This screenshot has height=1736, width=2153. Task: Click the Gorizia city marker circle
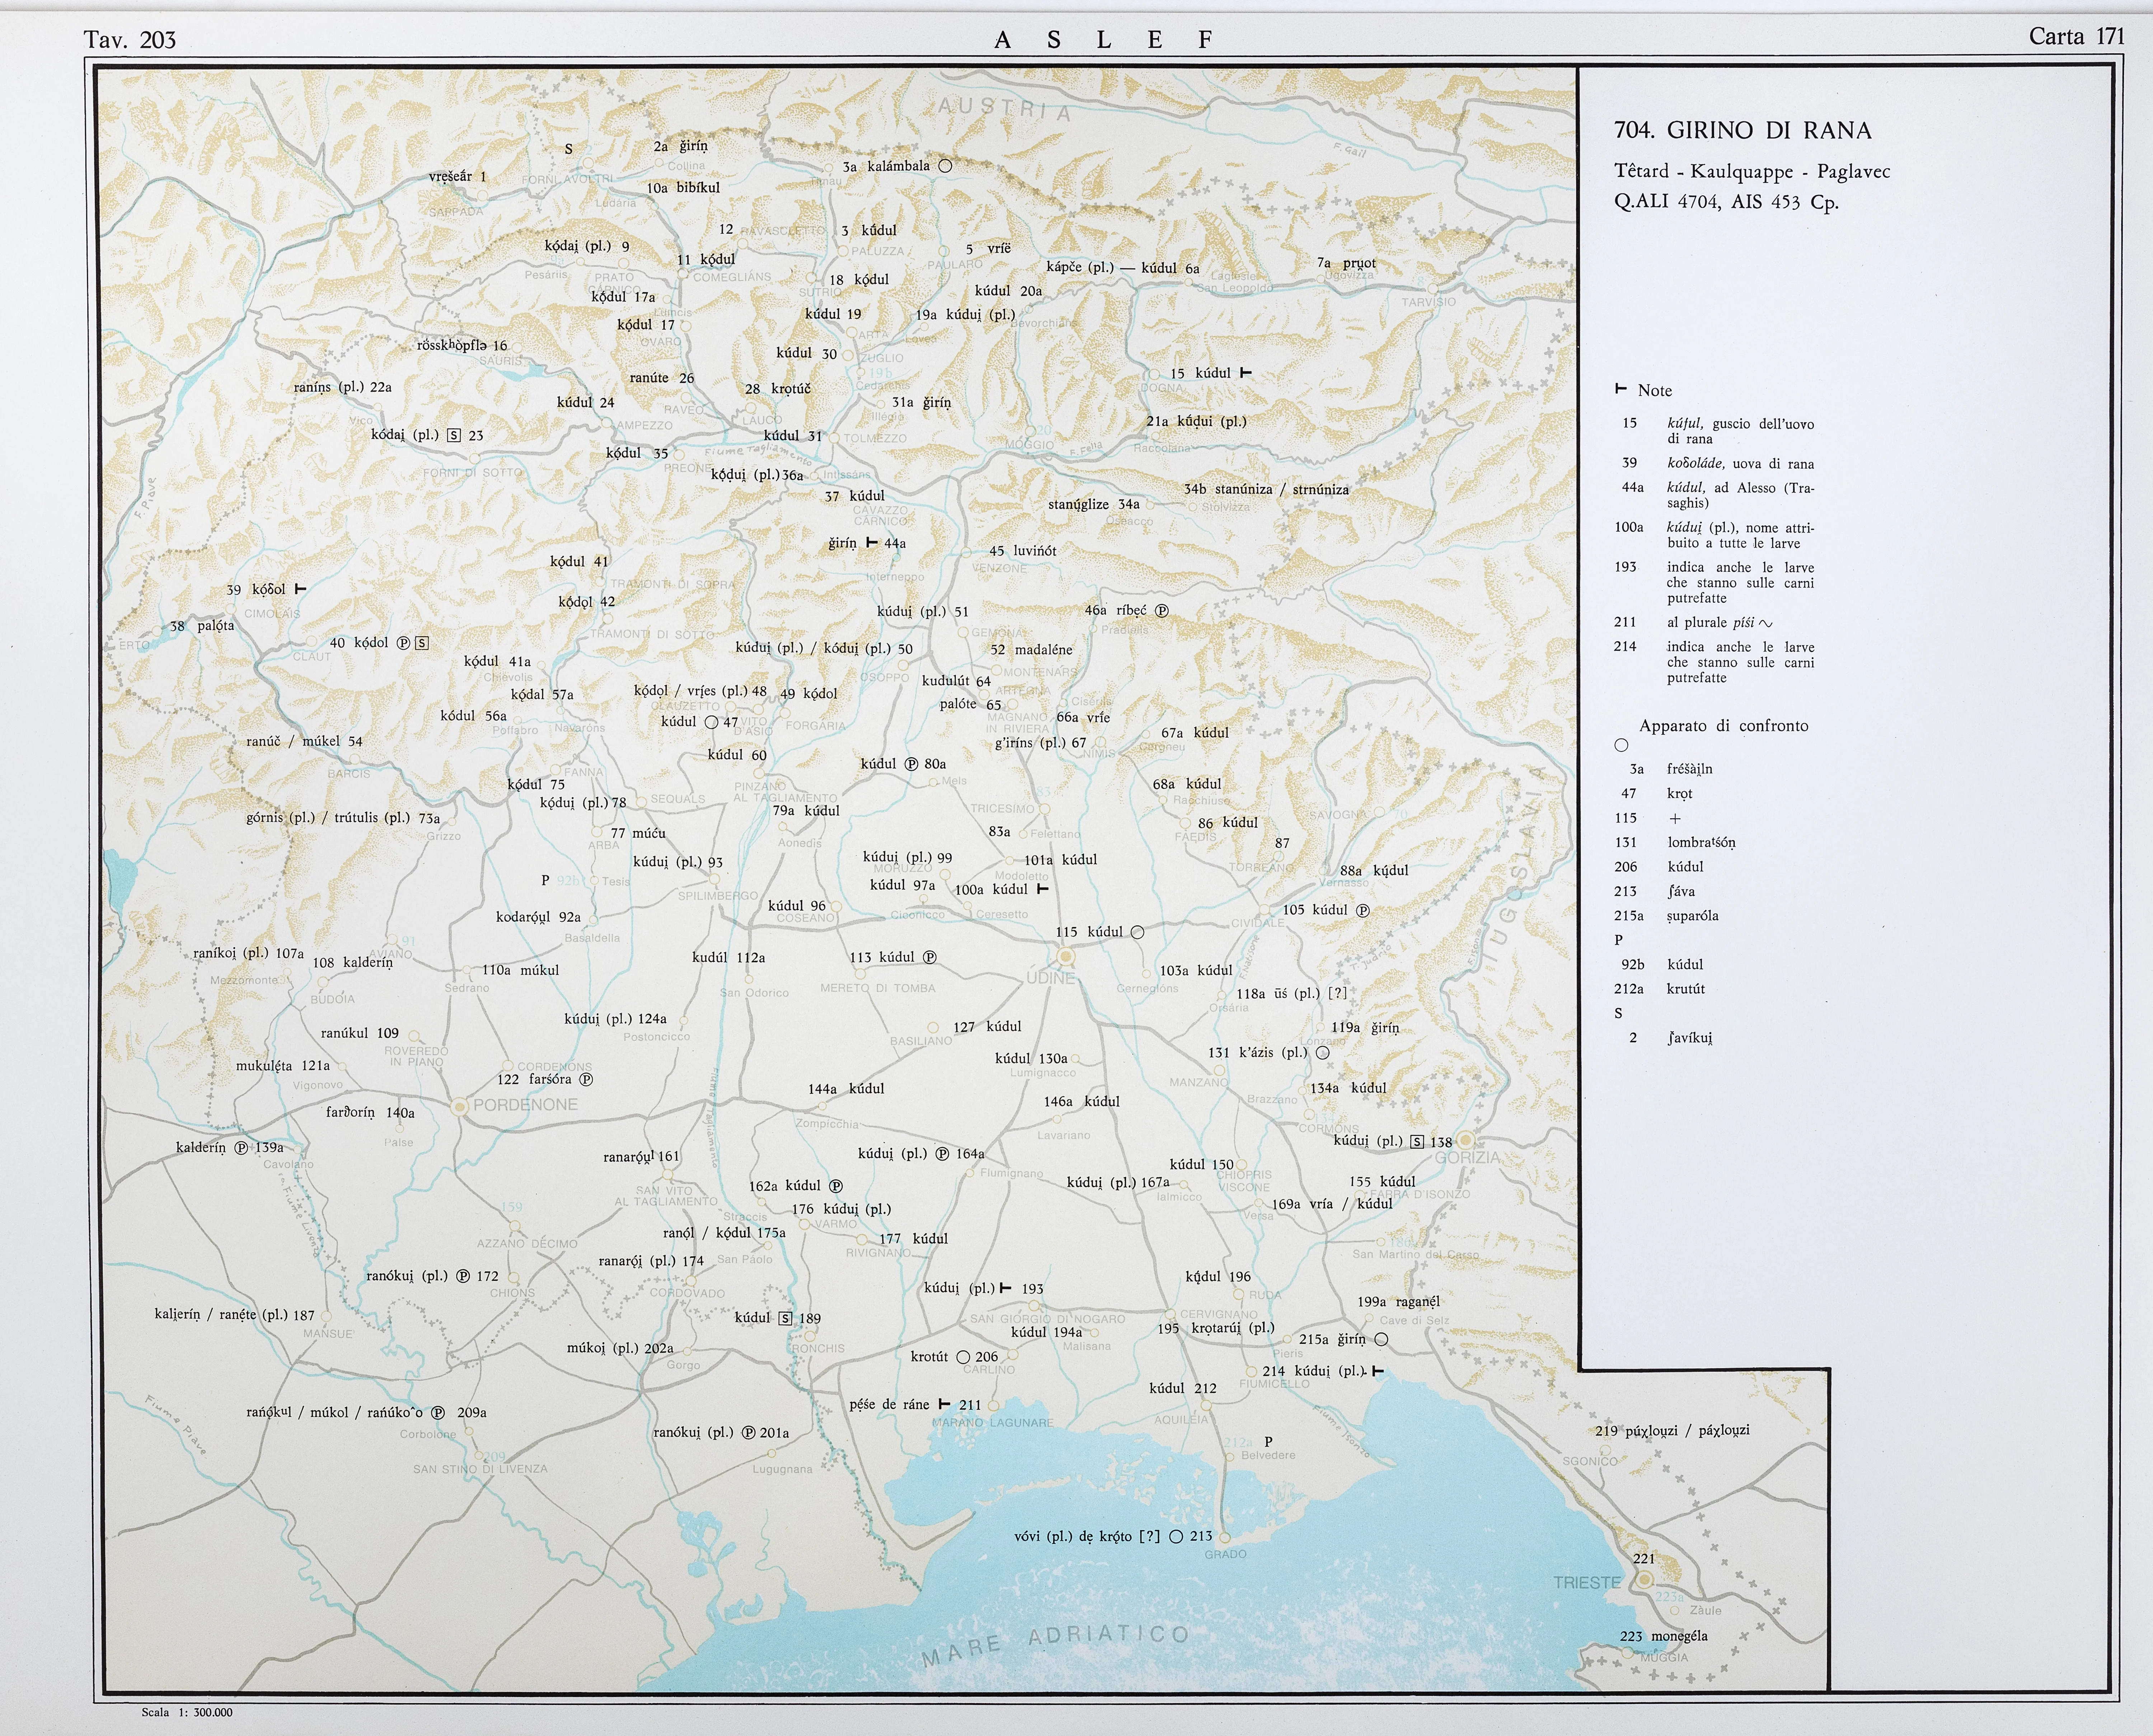pos(1465,1140)
